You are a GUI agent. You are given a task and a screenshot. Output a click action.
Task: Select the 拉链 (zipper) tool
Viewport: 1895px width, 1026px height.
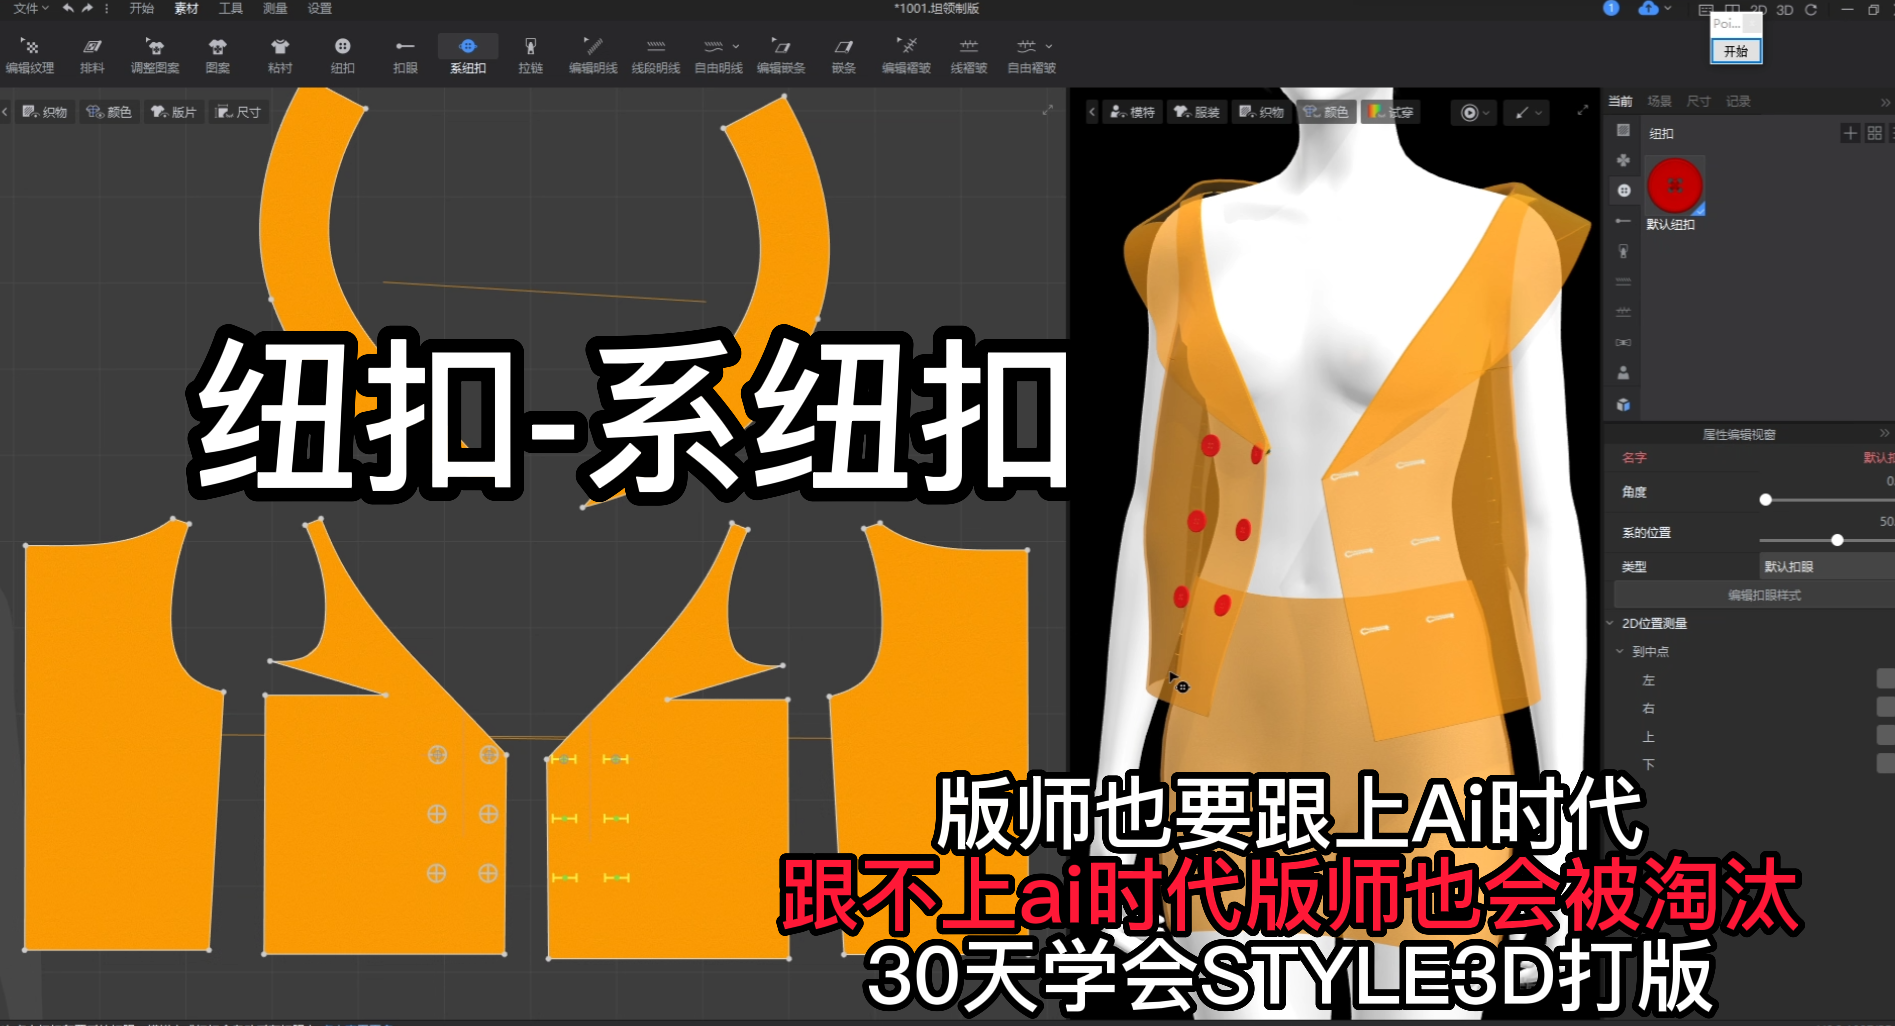point(530,56)
